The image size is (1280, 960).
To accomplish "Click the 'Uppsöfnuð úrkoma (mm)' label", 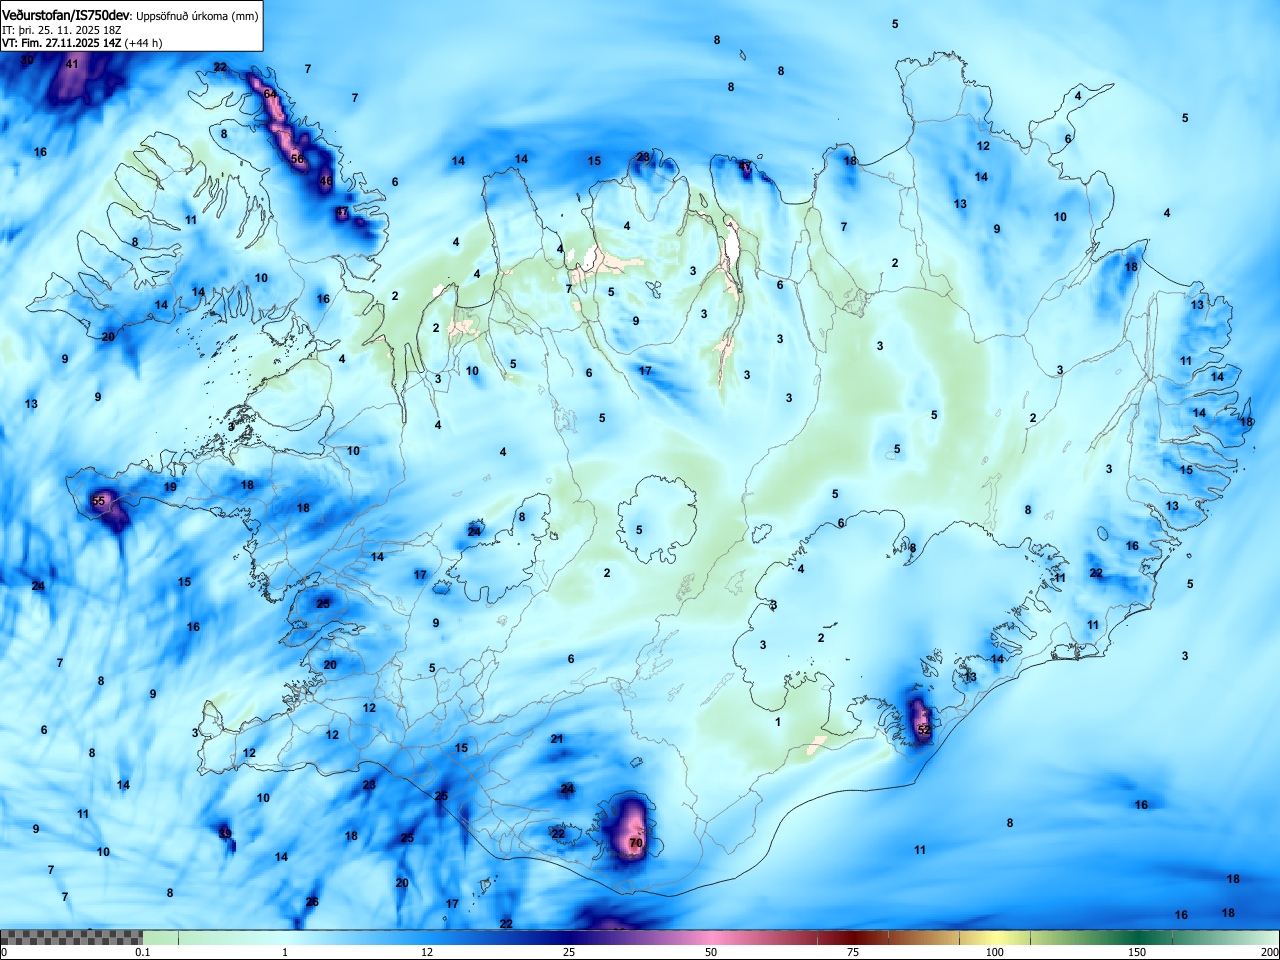I will (x=197, y=16).
